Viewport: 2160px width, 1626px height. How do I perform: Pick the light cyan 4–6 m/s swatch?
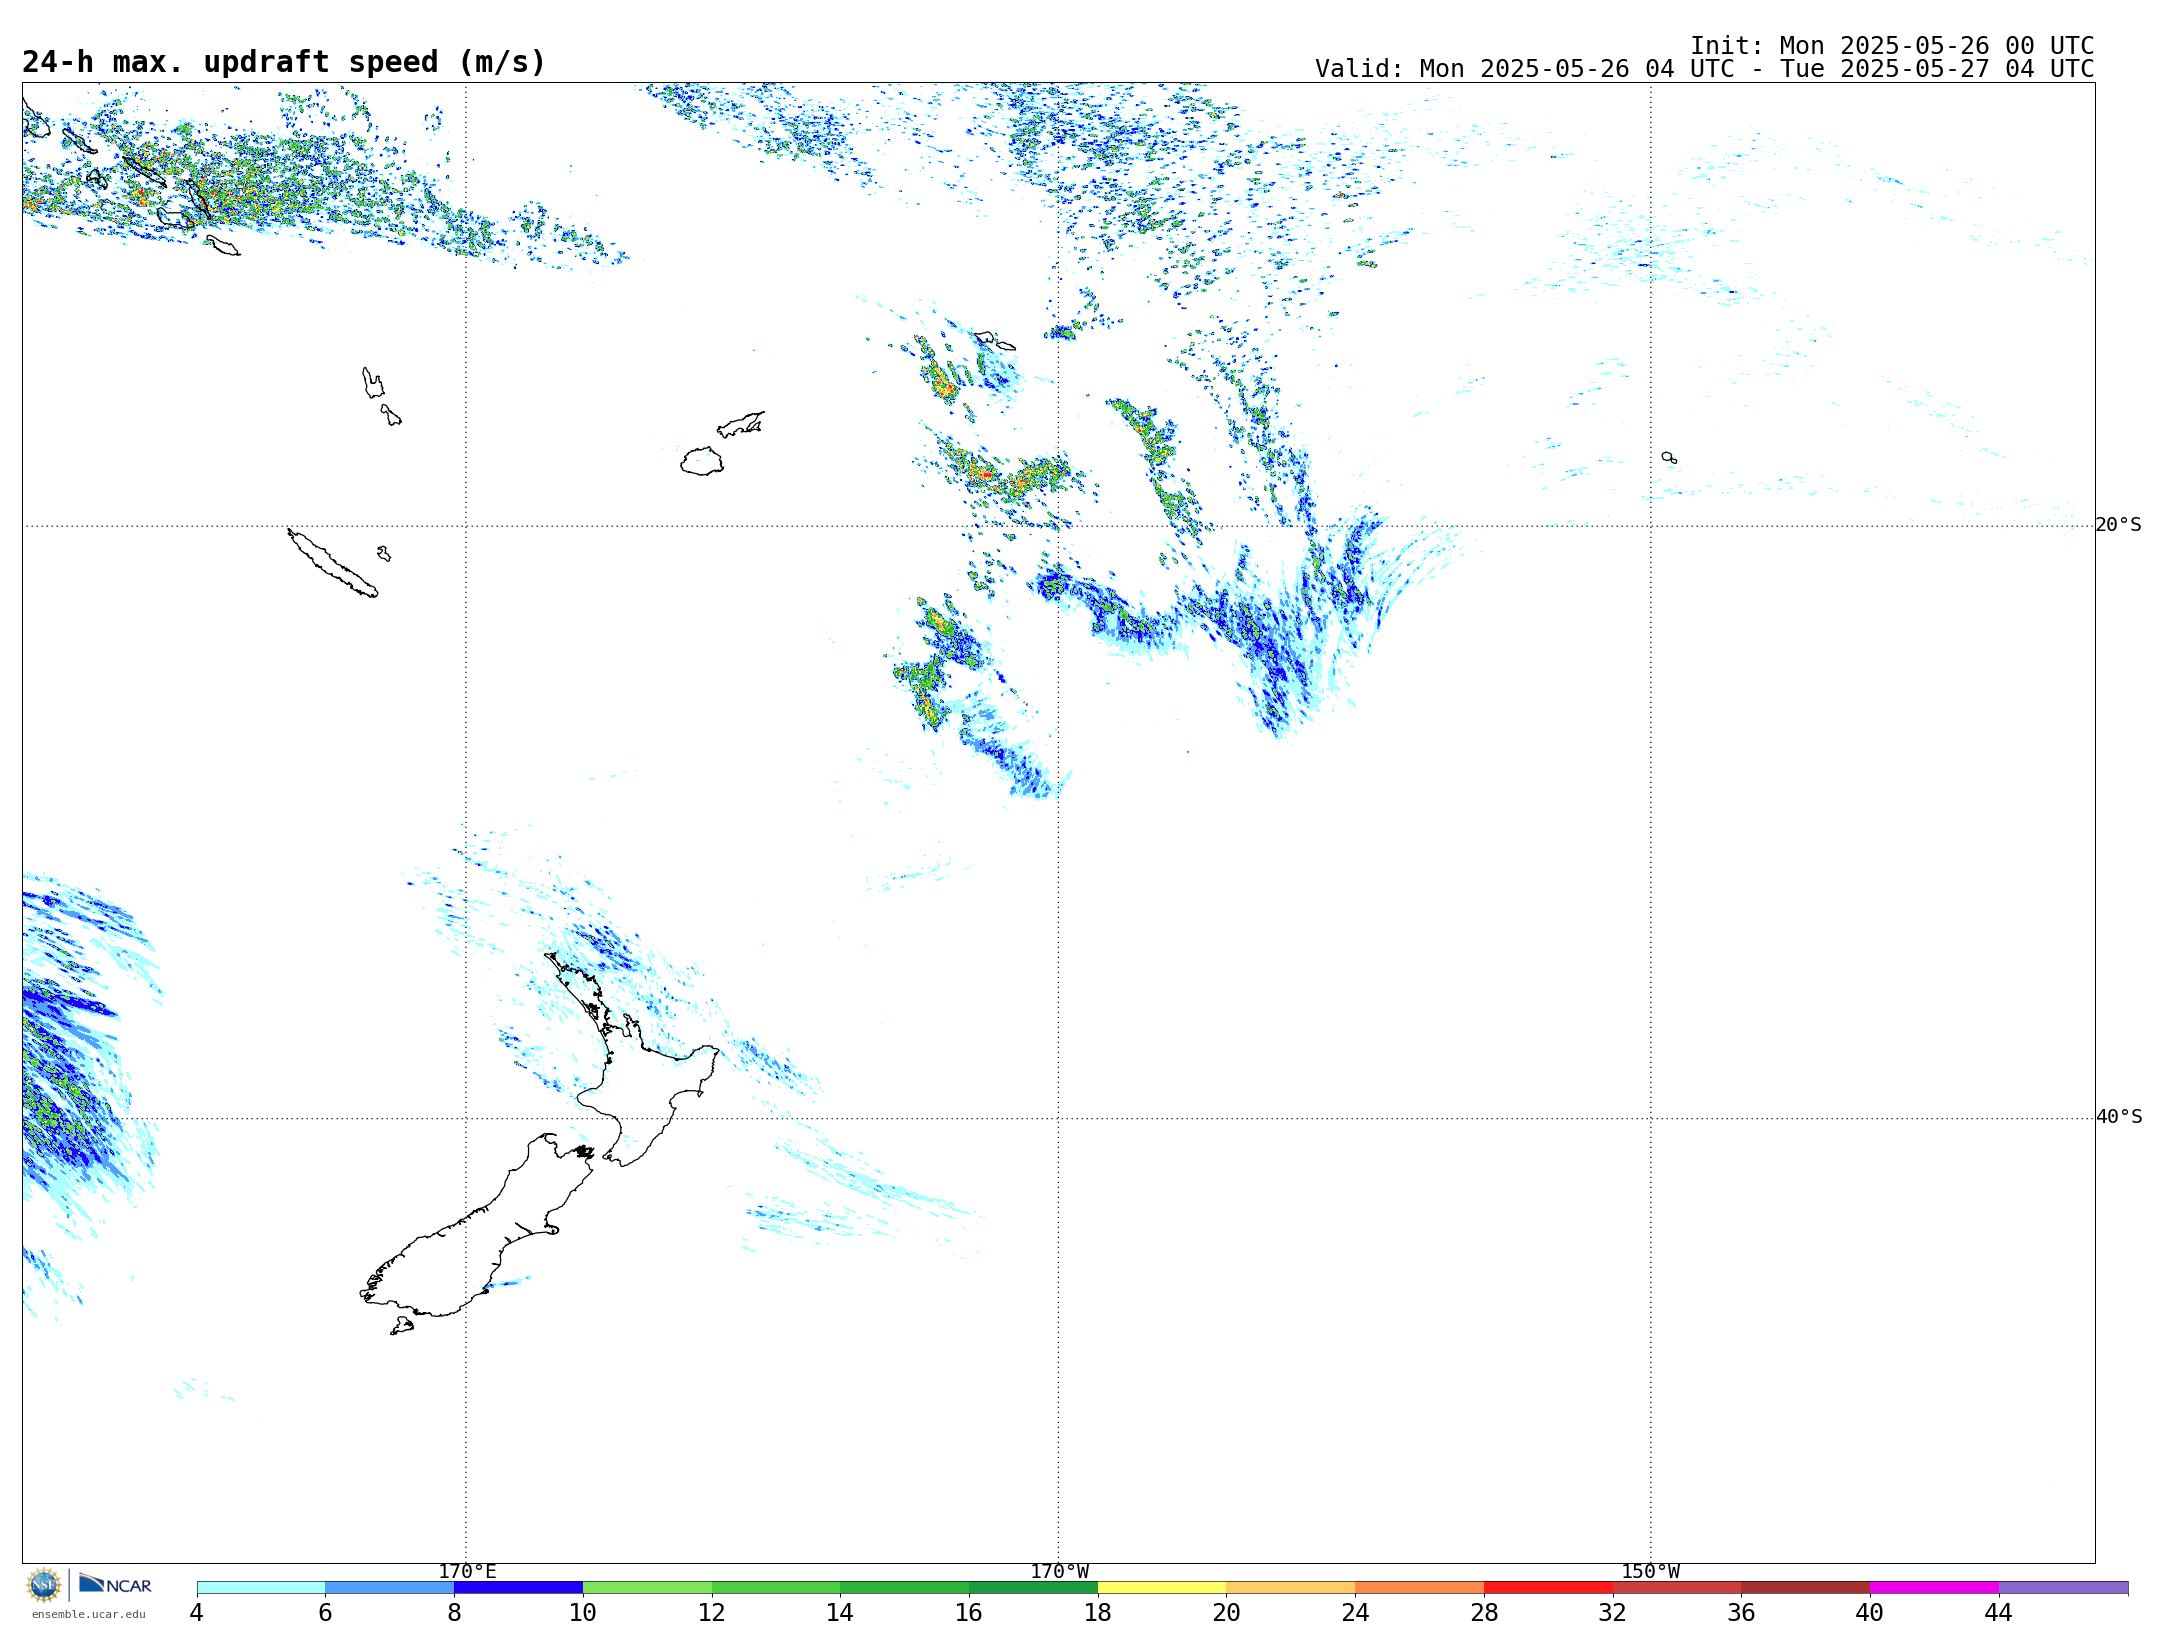261,1588
